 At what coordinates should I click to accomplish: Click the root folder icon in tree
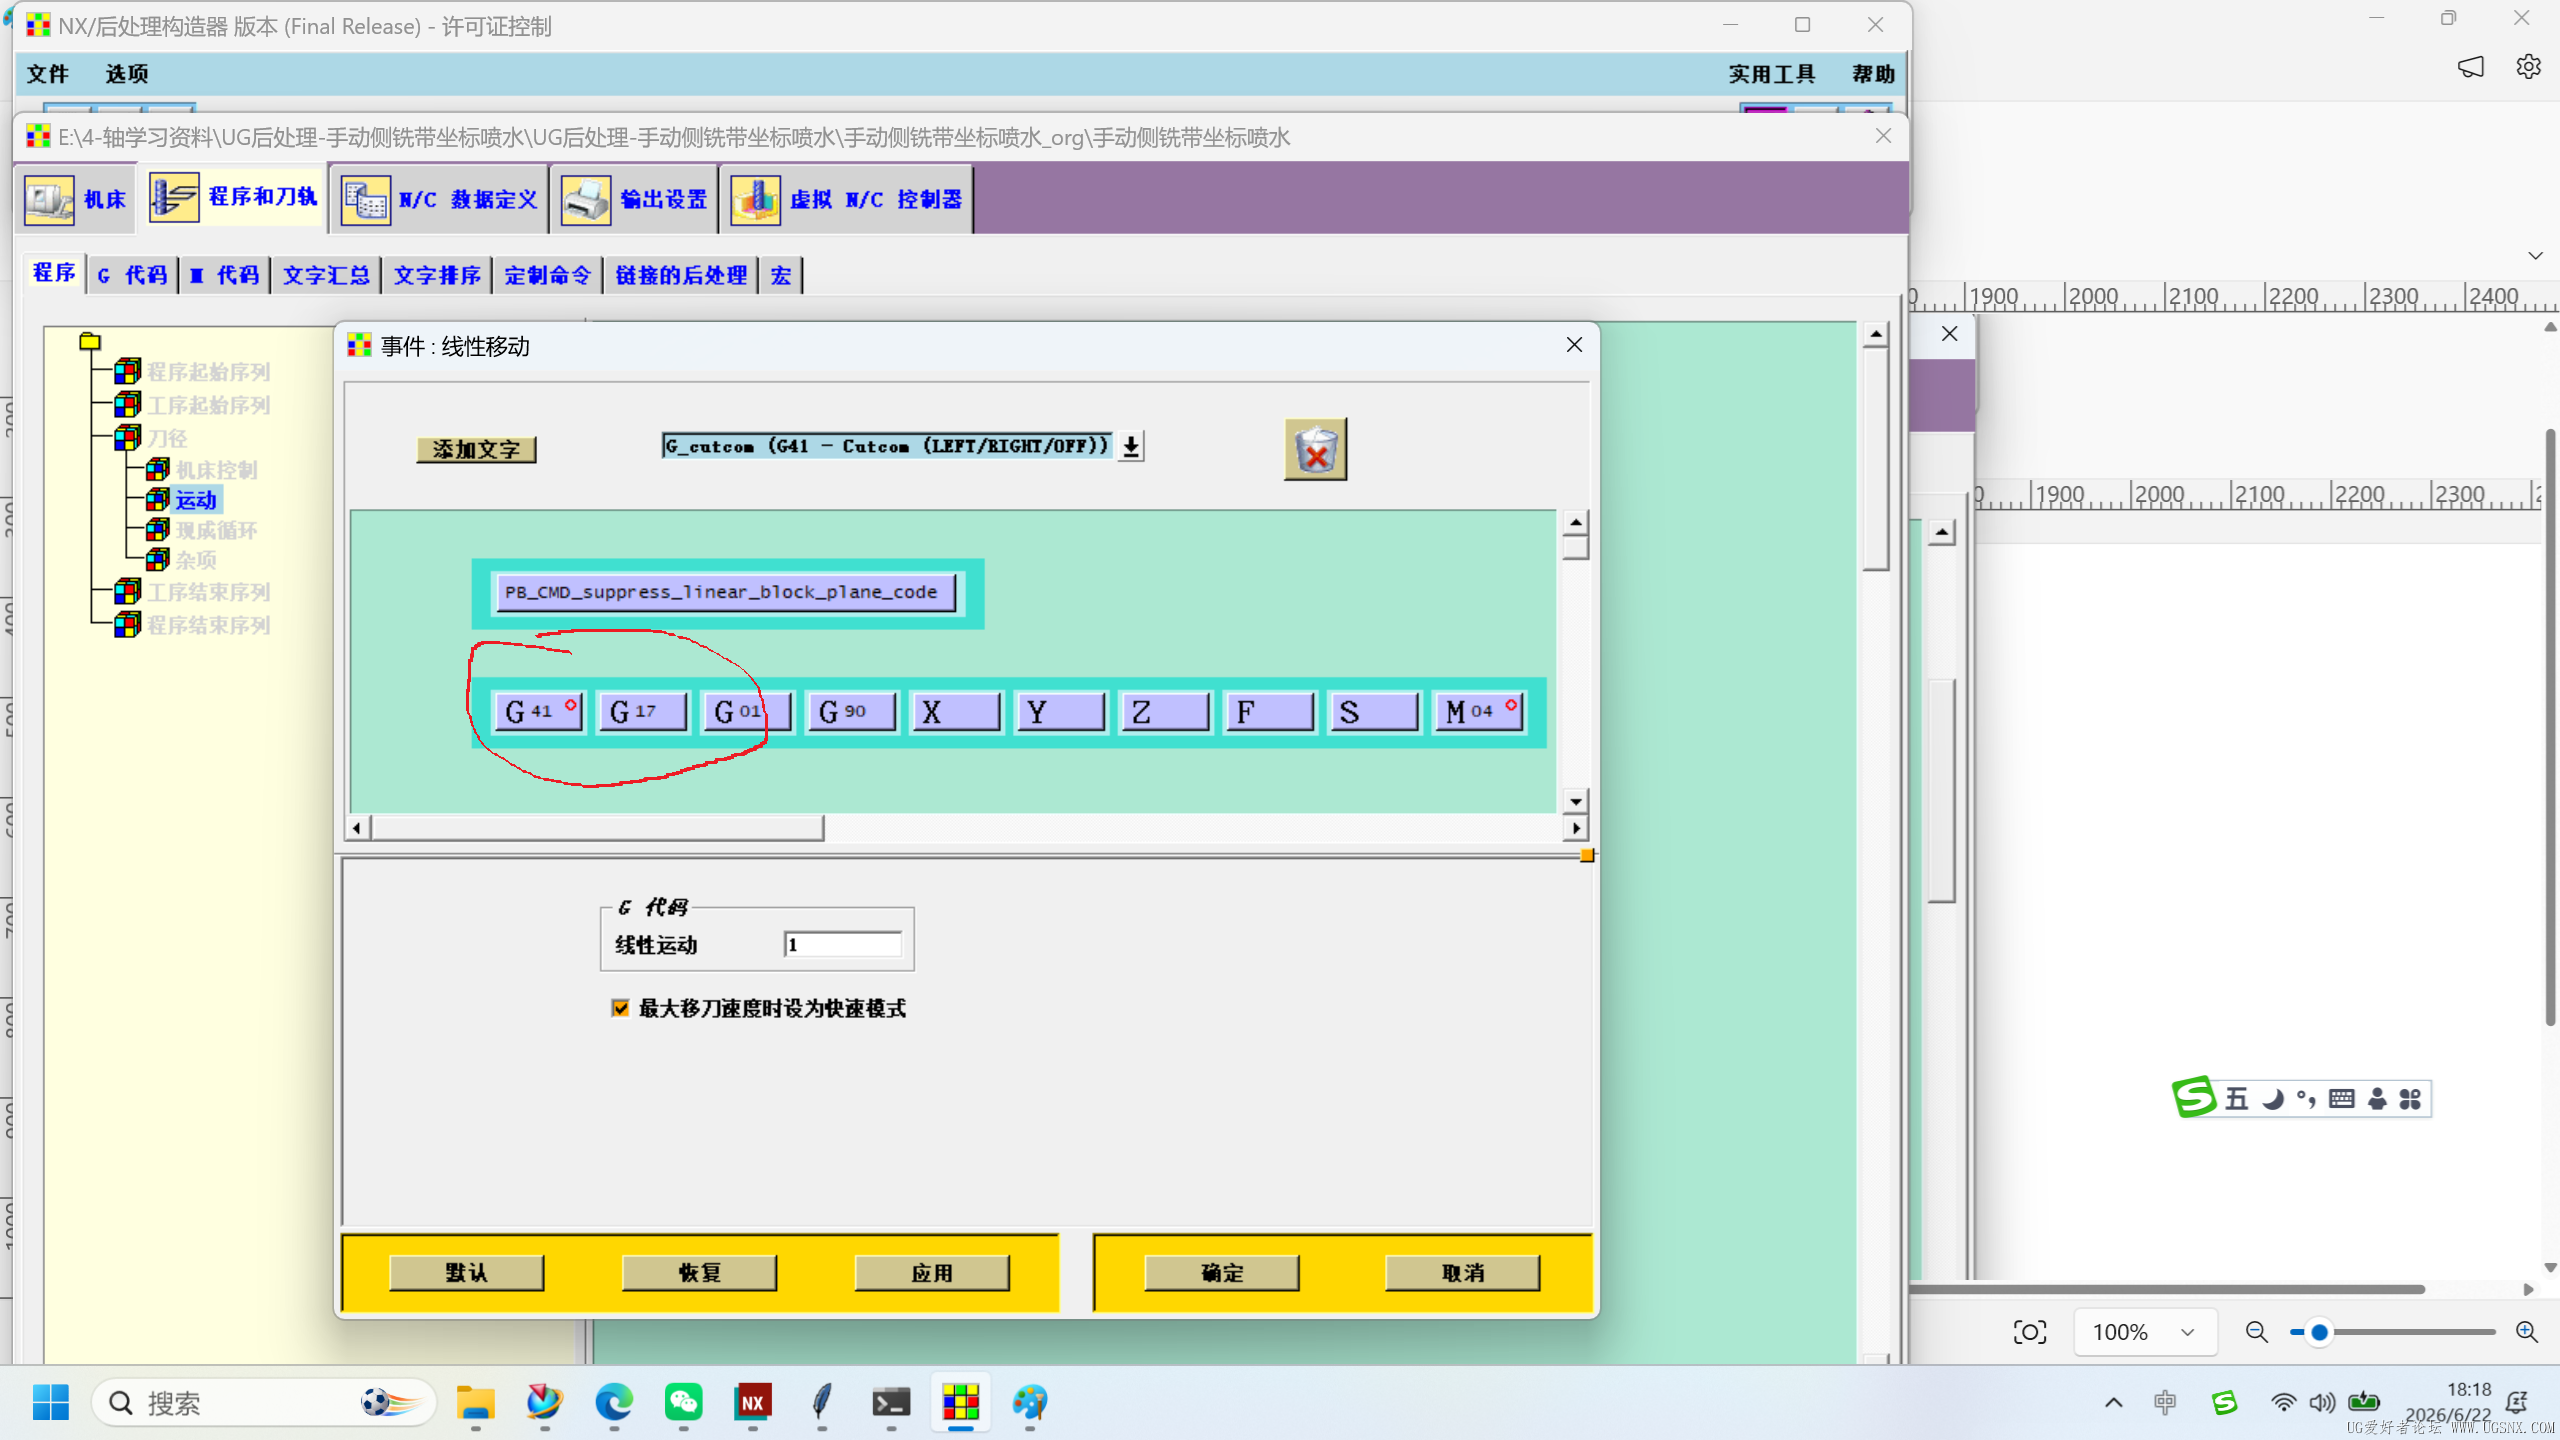coord(90,342)
